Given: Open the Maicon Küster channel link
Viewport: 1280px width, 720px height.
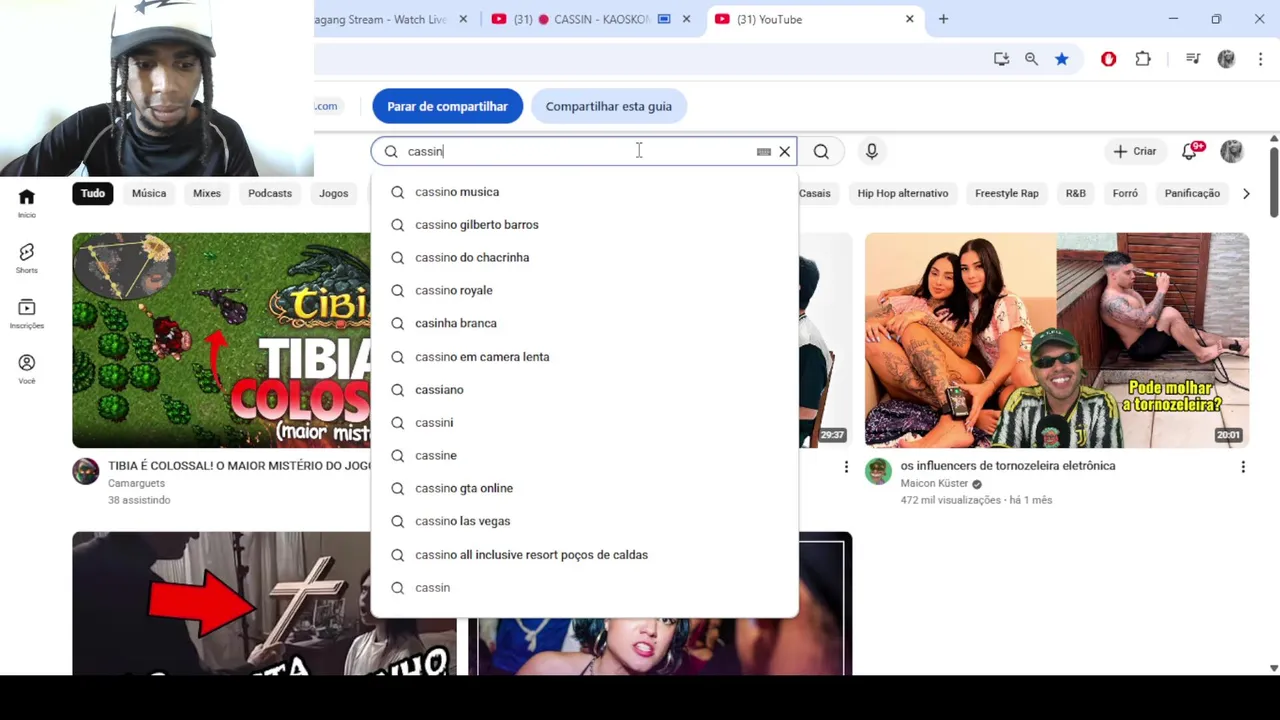Looking at the screenshot, I should pyautogui.click(x=934, y=484).
